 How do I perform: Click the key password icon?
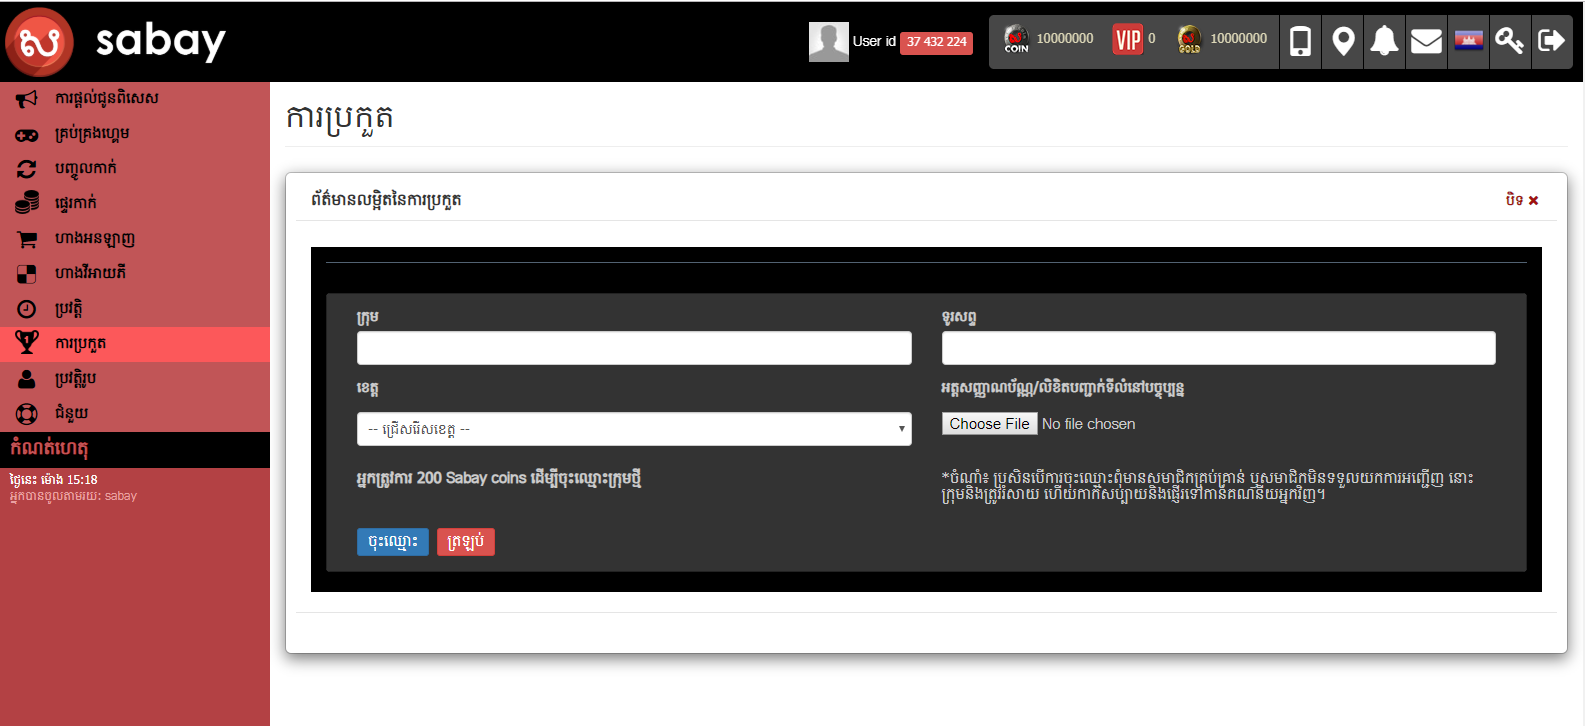(1509, 41)
